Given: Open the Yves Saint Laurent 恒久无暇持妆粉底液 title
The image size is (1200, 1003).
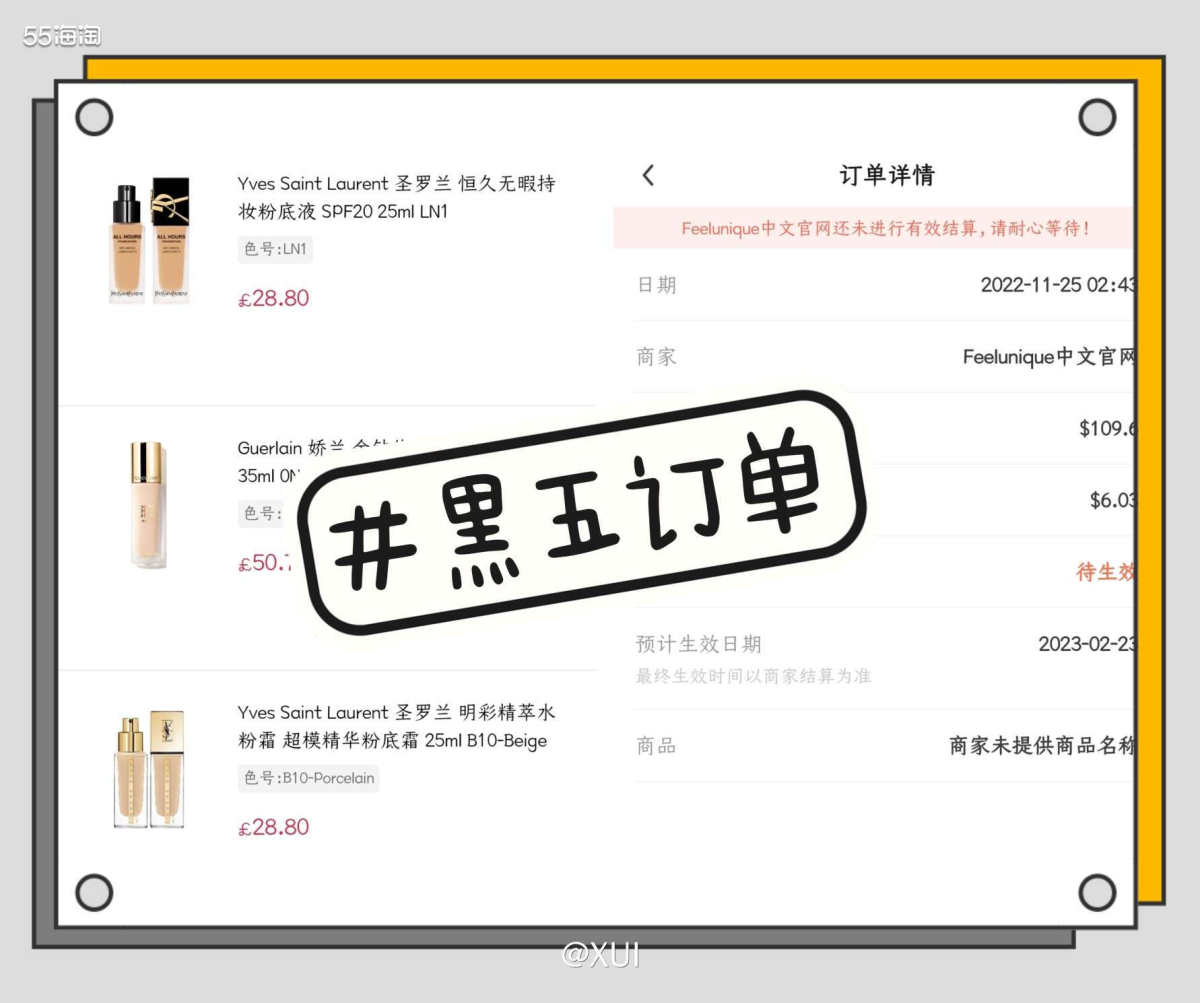Looking at the screenshot, I should coord(396,198).
